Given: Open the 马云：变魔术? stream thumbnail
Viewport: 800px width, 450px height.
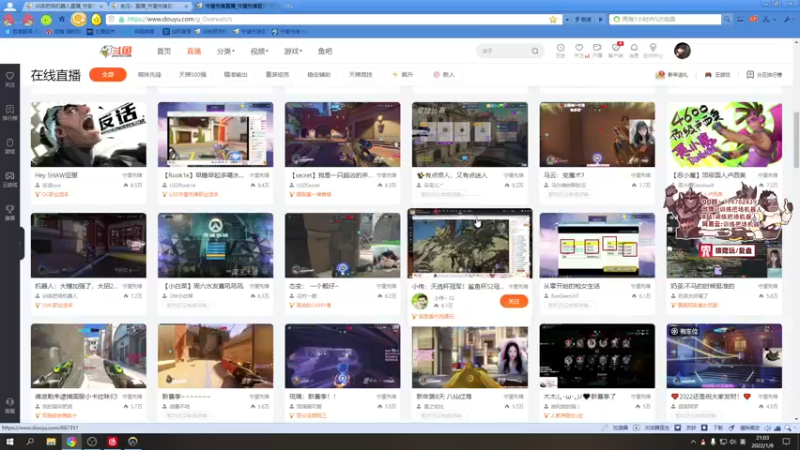Looking at the screenshot, I should coord(597,134).
